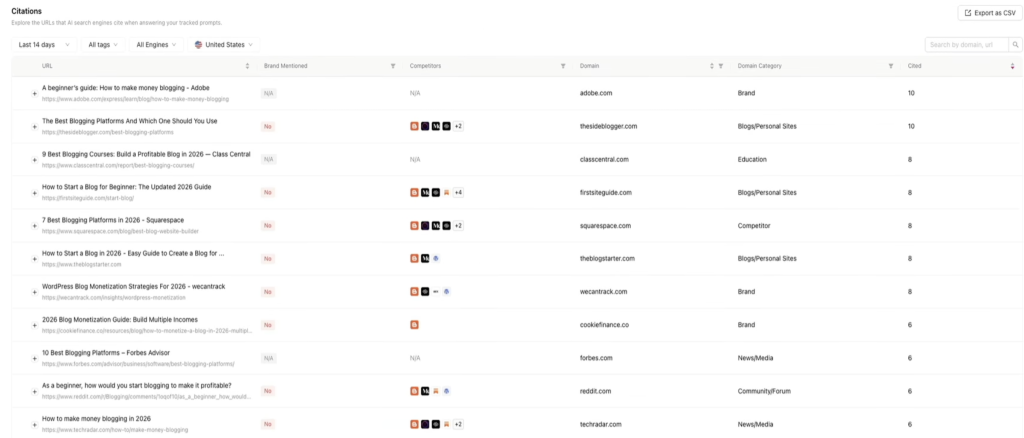Click +2 competitors badge in techradar row
1024x438 pixels.
pos(458,424)
